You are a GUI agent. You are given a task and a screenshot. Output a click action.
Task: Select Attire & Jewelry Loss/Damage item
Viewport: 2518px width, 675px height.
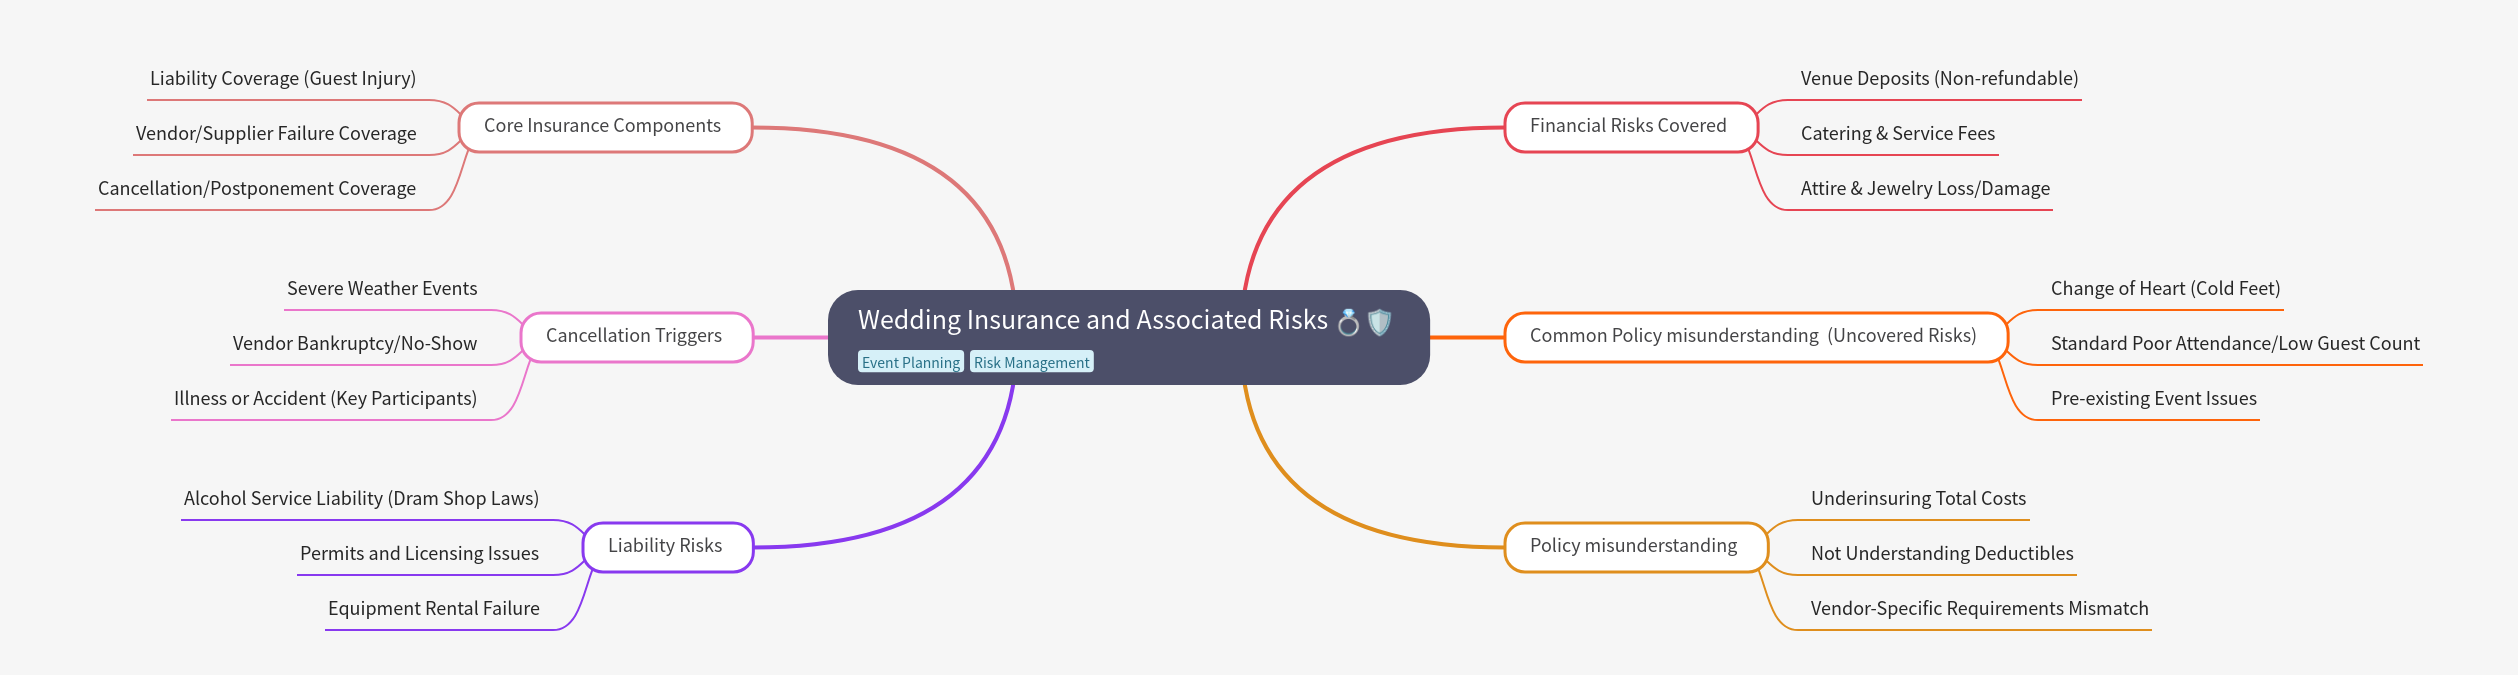pos(1925,189)
